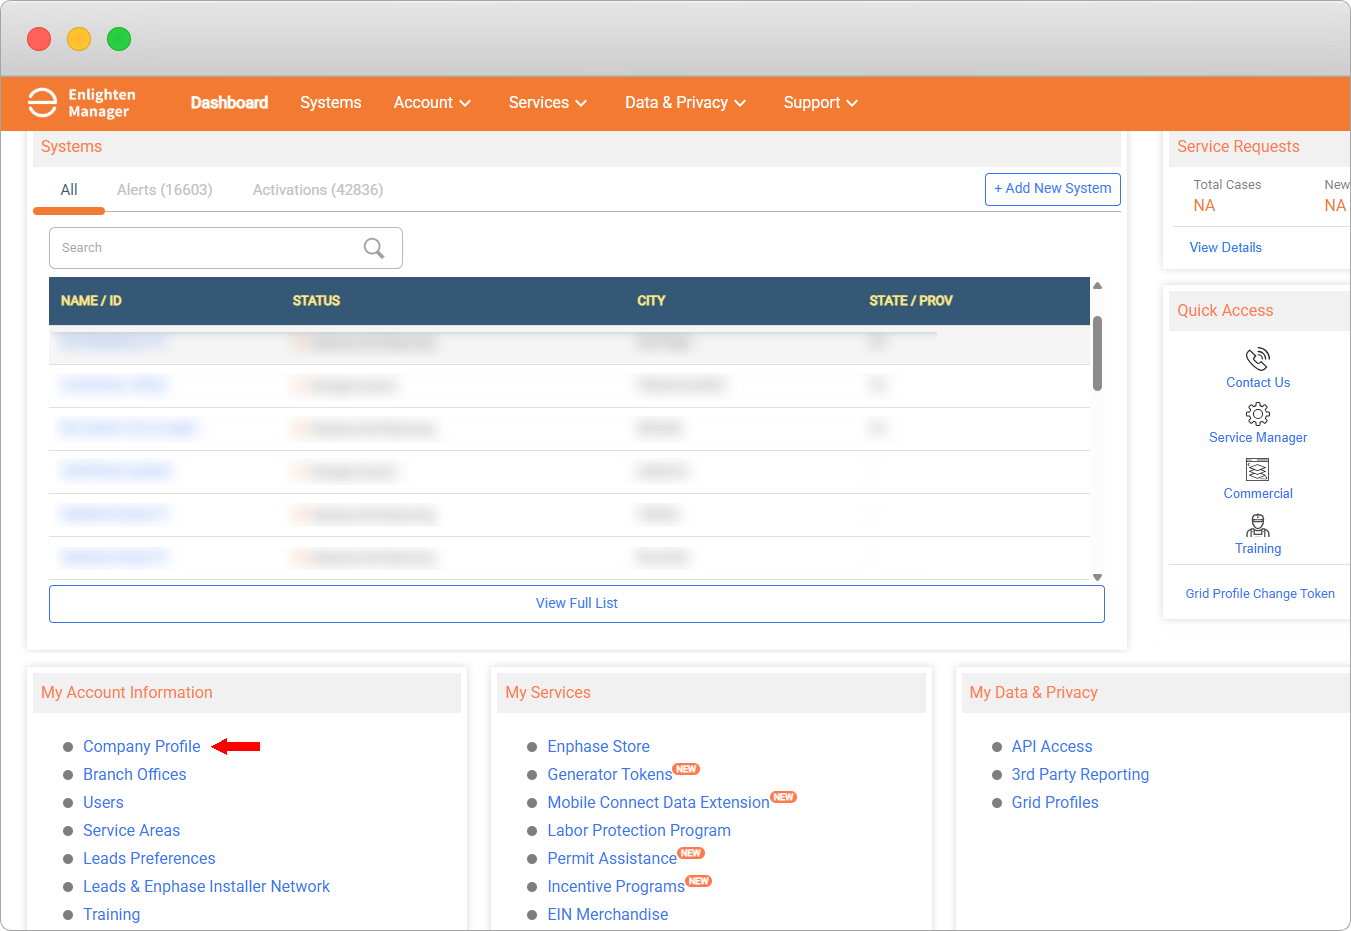The width and height of the screenshot is (1351, 931).
Task: Sort by the NAME / ID column header
Action: pos(91,301)
